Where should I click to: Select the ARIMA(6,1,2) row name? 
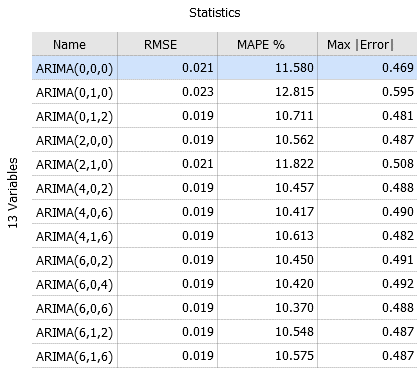point(74,332)
